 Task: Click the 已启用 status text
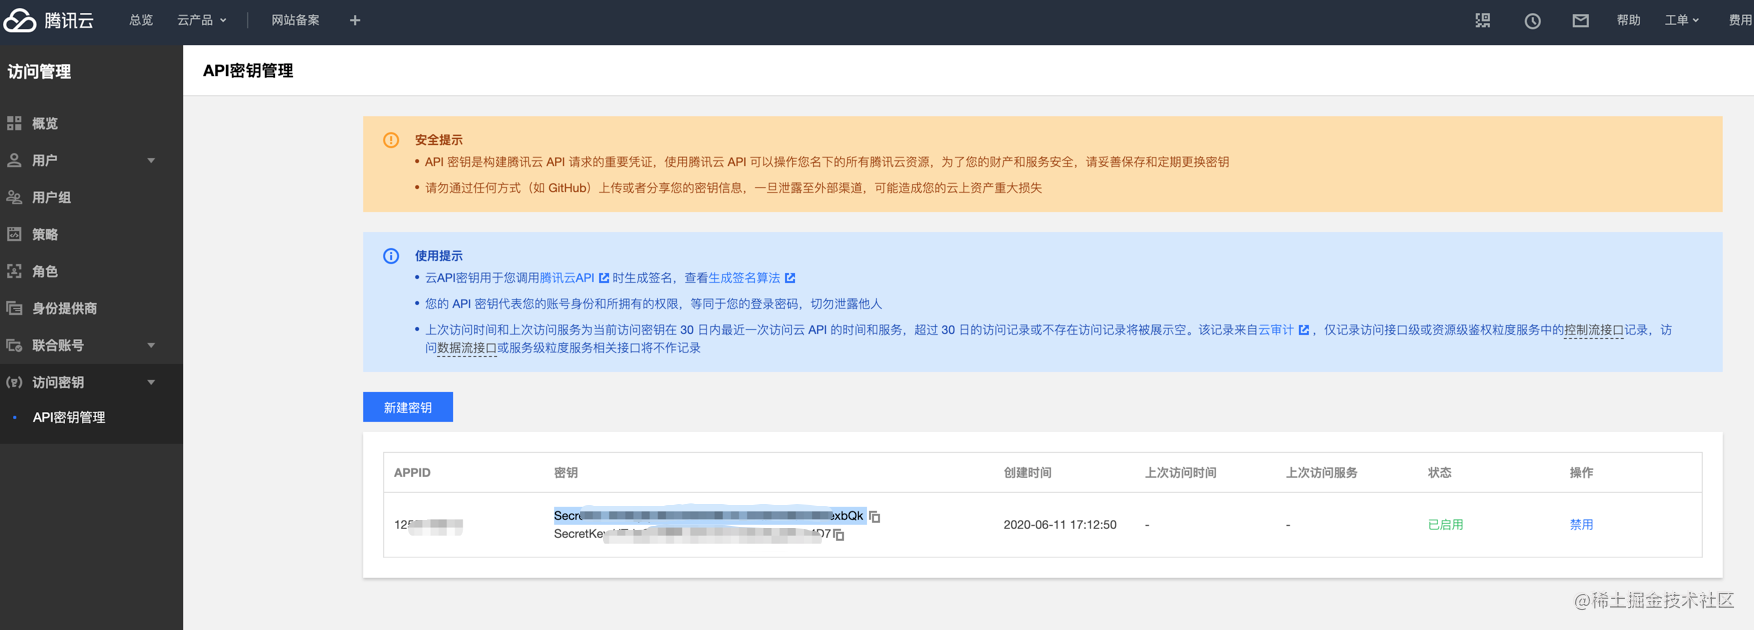click(1445, 524)
